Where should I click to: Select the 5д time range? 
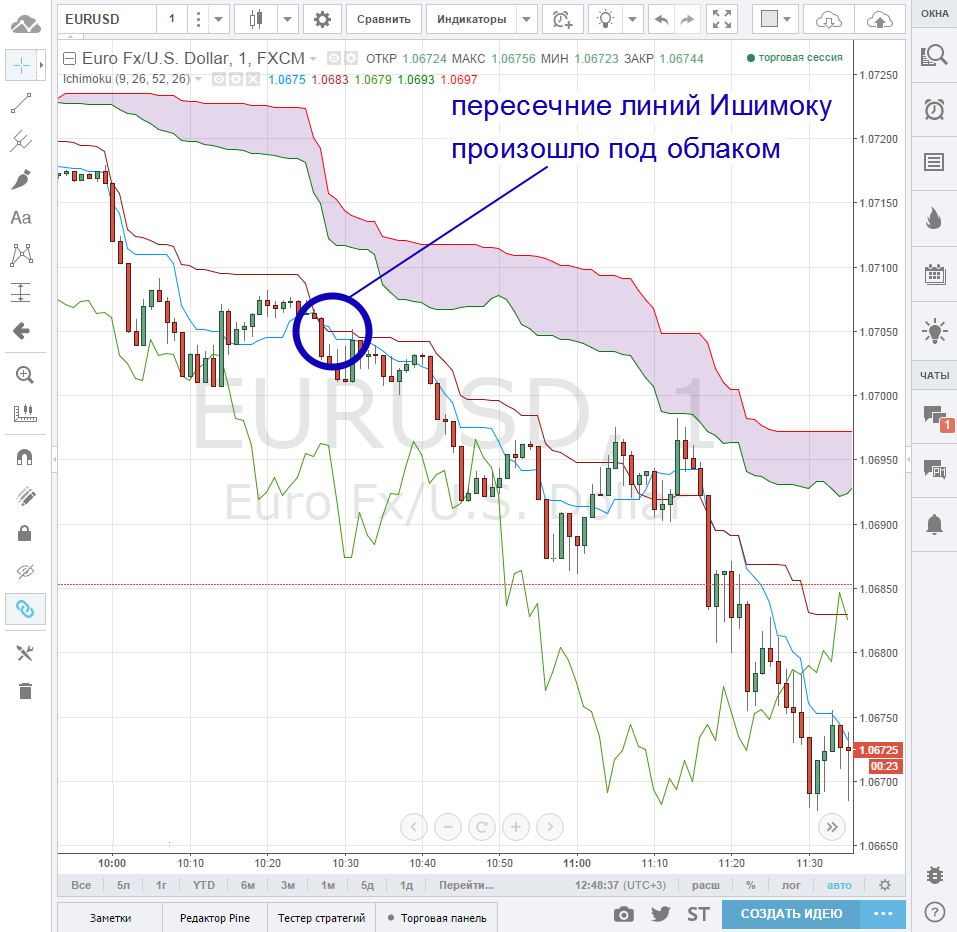point(367,885)
